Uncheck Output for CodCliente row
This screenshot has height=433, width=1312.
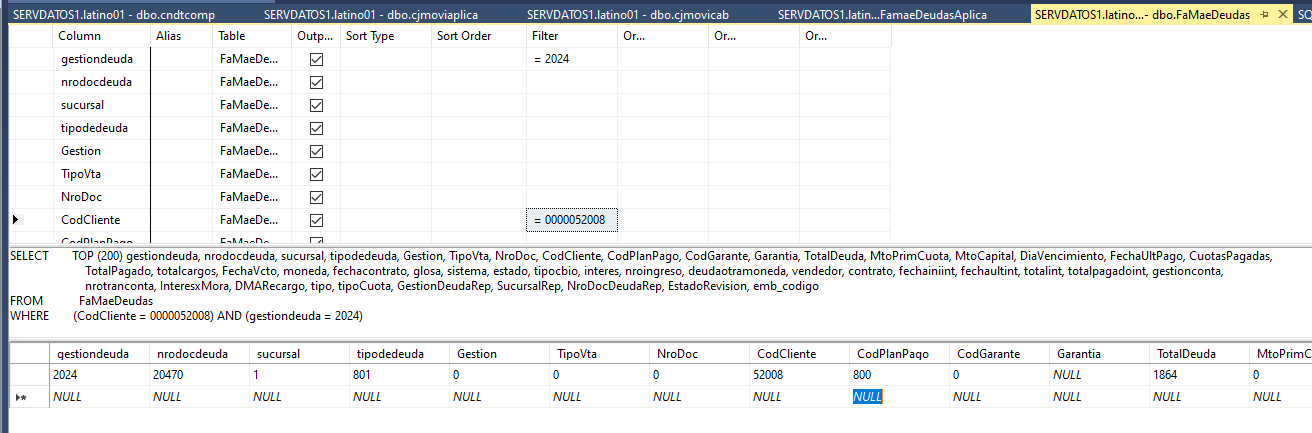pos(317,220)
